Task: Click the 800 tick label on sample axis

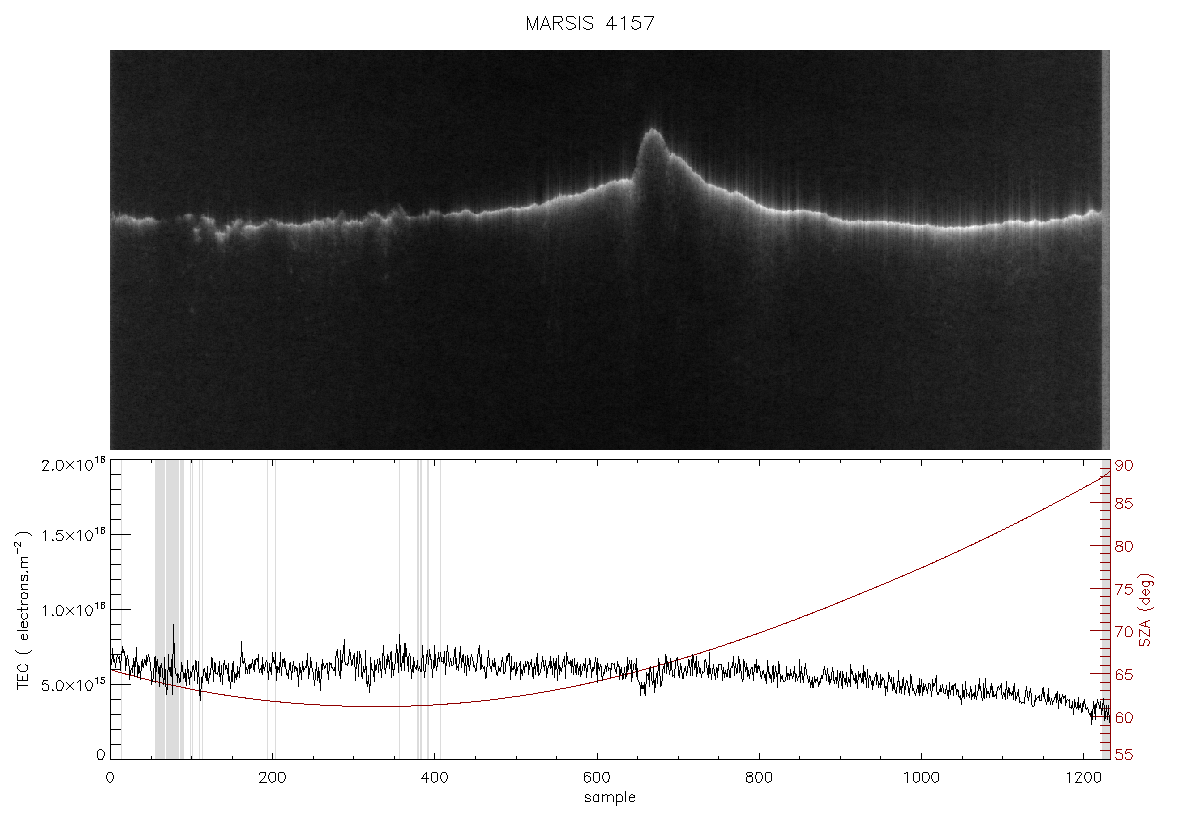Action: 759,777
